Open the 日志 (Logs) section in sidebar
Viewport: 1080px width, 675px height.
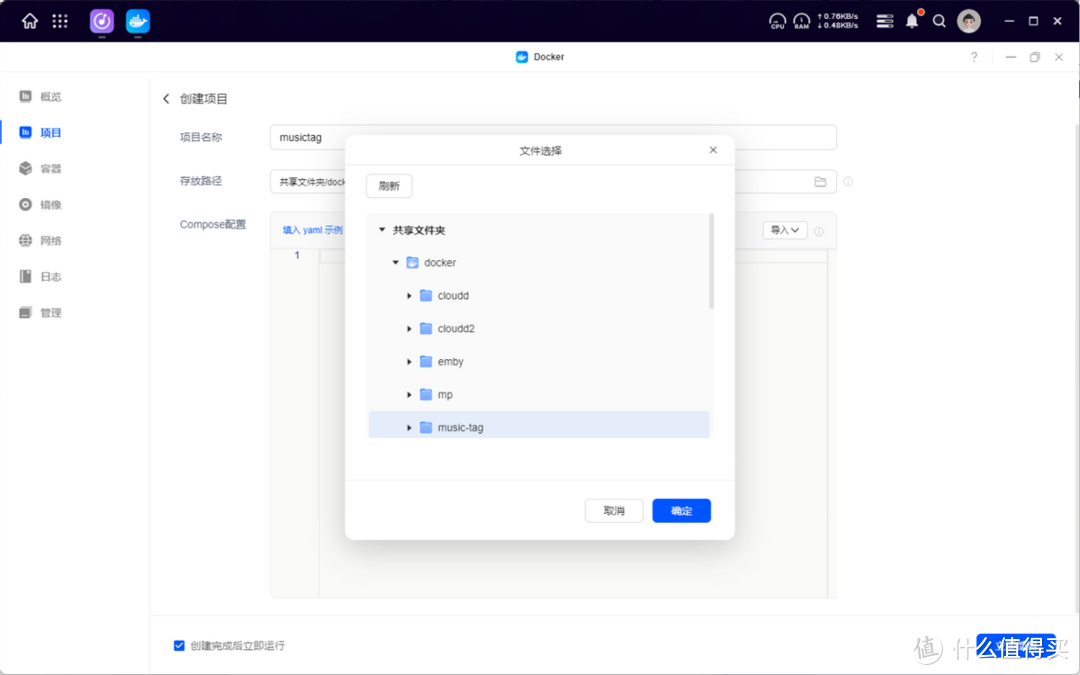point(49,276)
